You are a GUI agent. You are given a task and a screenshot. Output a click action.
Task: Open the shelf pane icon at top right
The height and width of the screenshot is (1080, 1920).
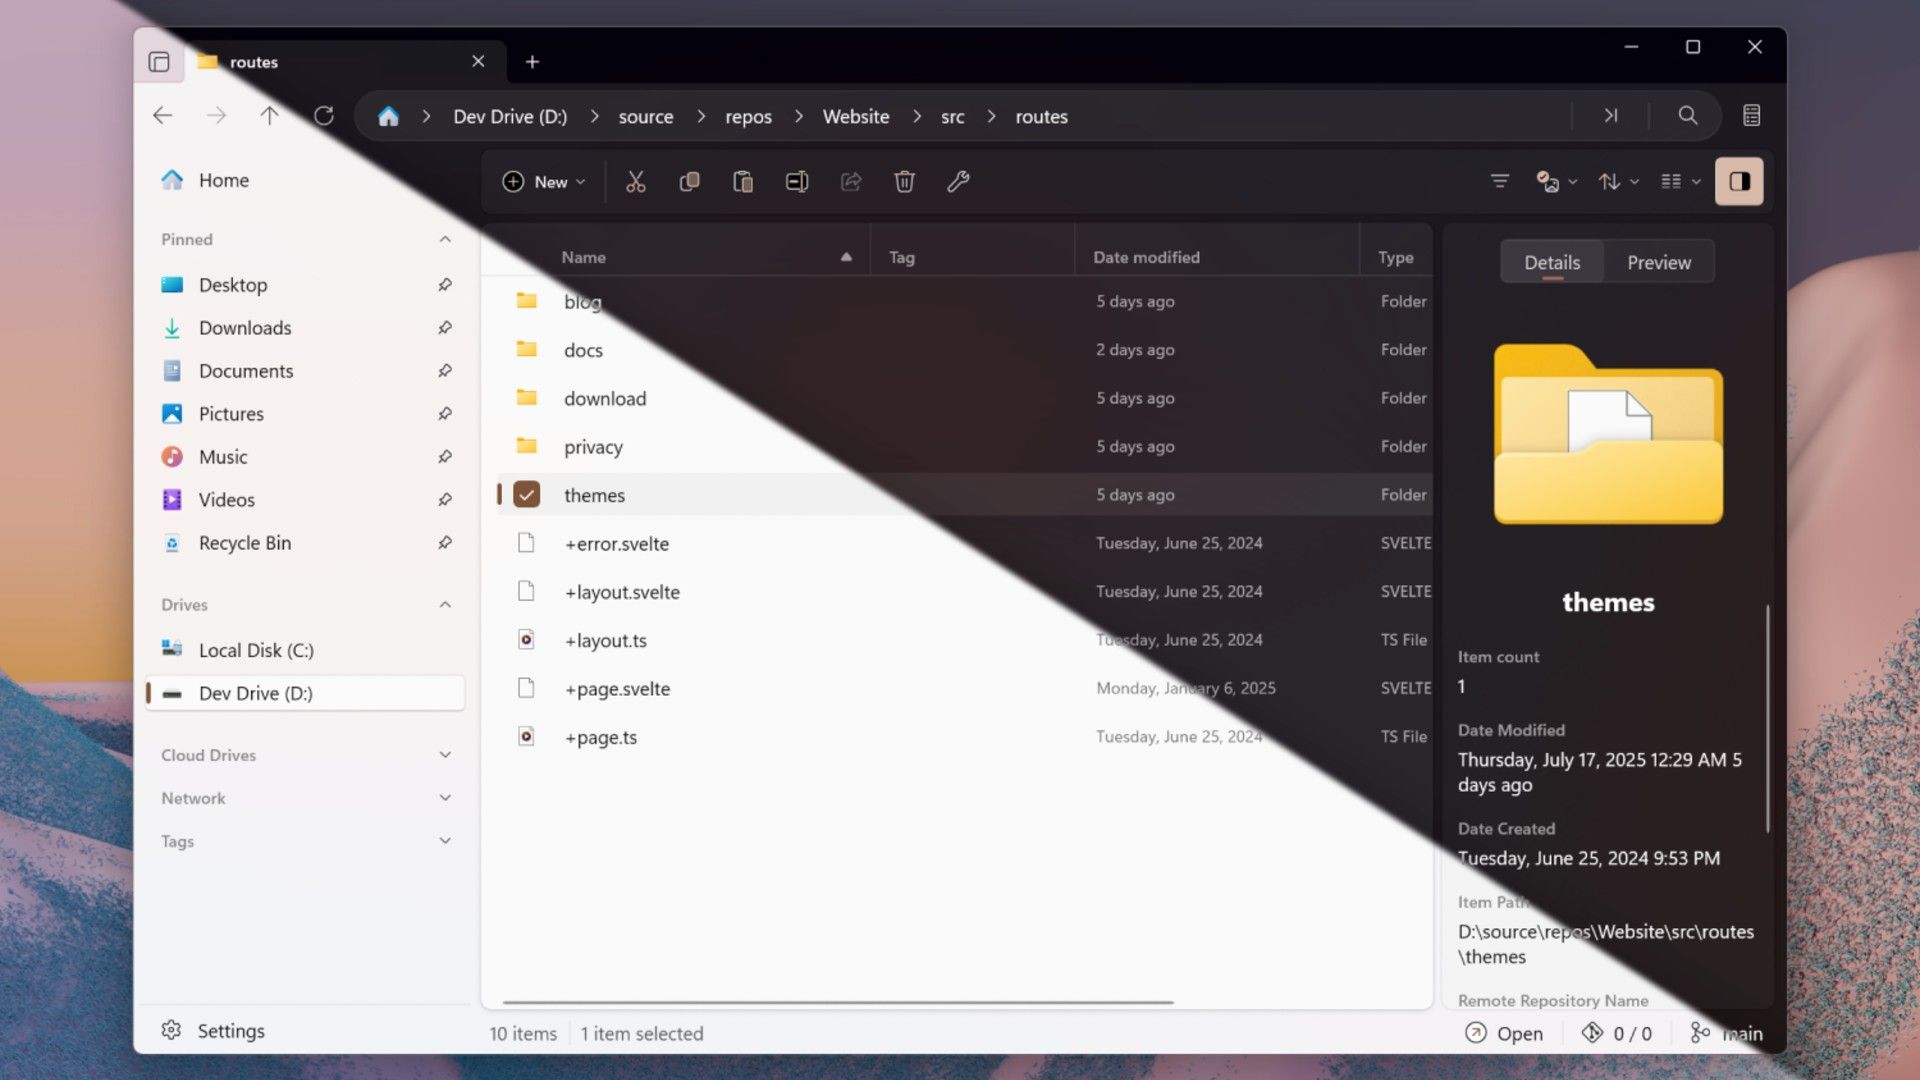(x=1752, y=115)
